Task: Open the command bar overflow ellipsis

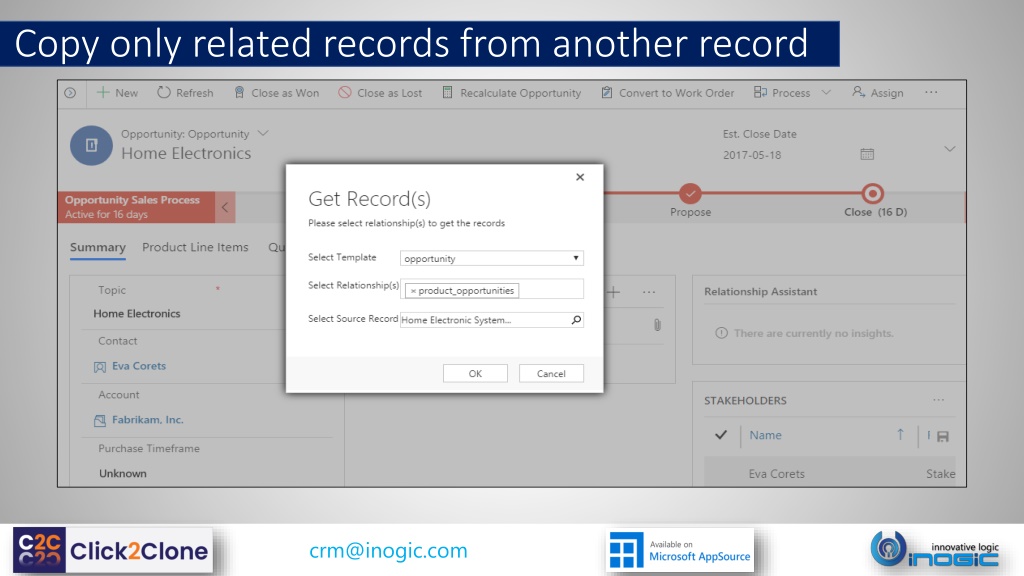Action: [x=931, y=93]
